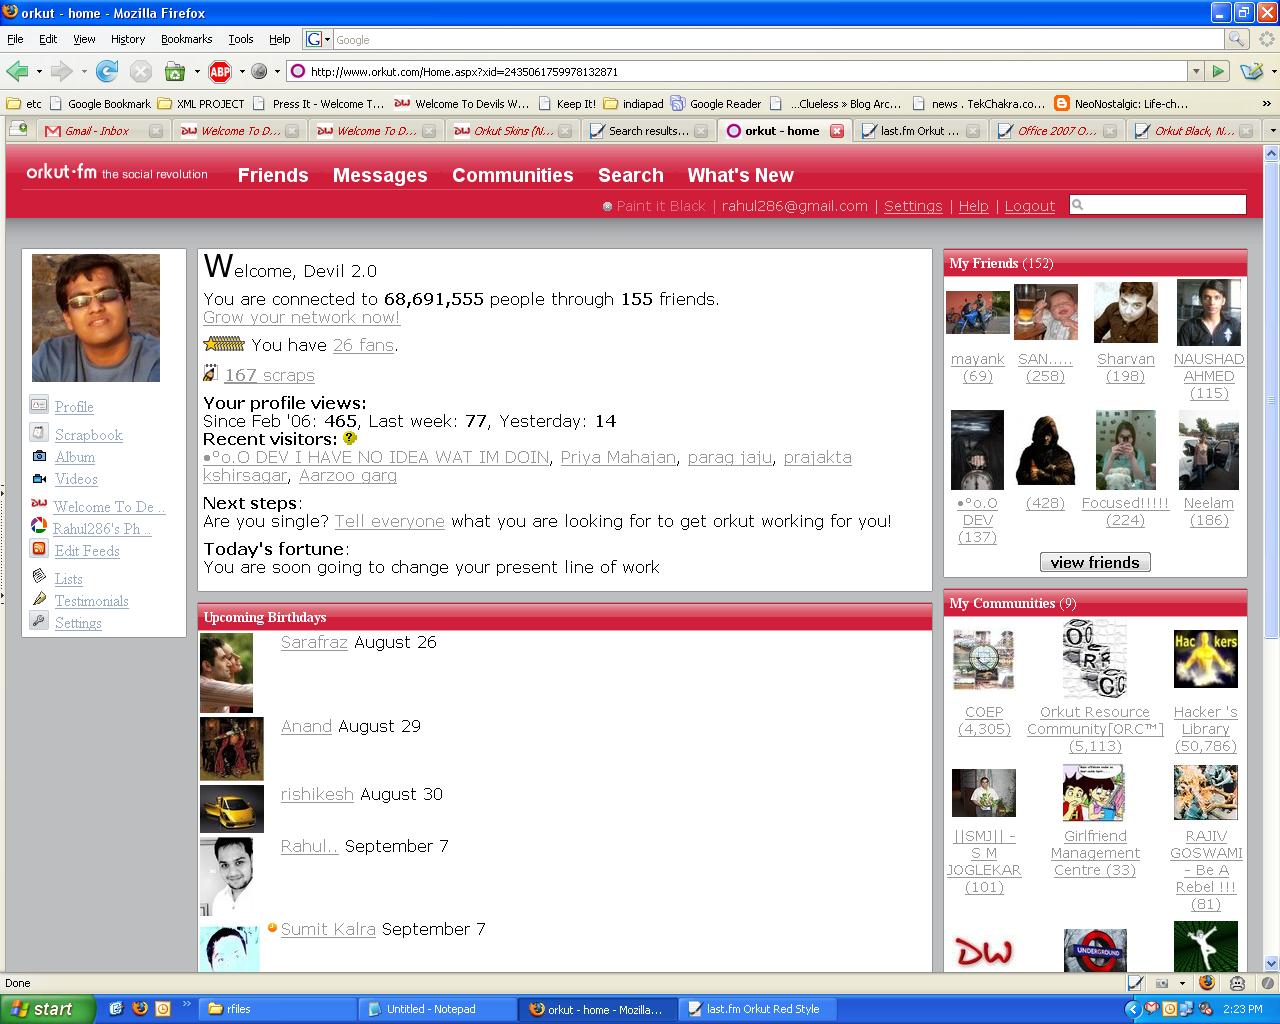1280x1024 pixels.
Task: Click the notepad-with-pencil icon on the navigation toolbar
Action: click(1250, 71)
